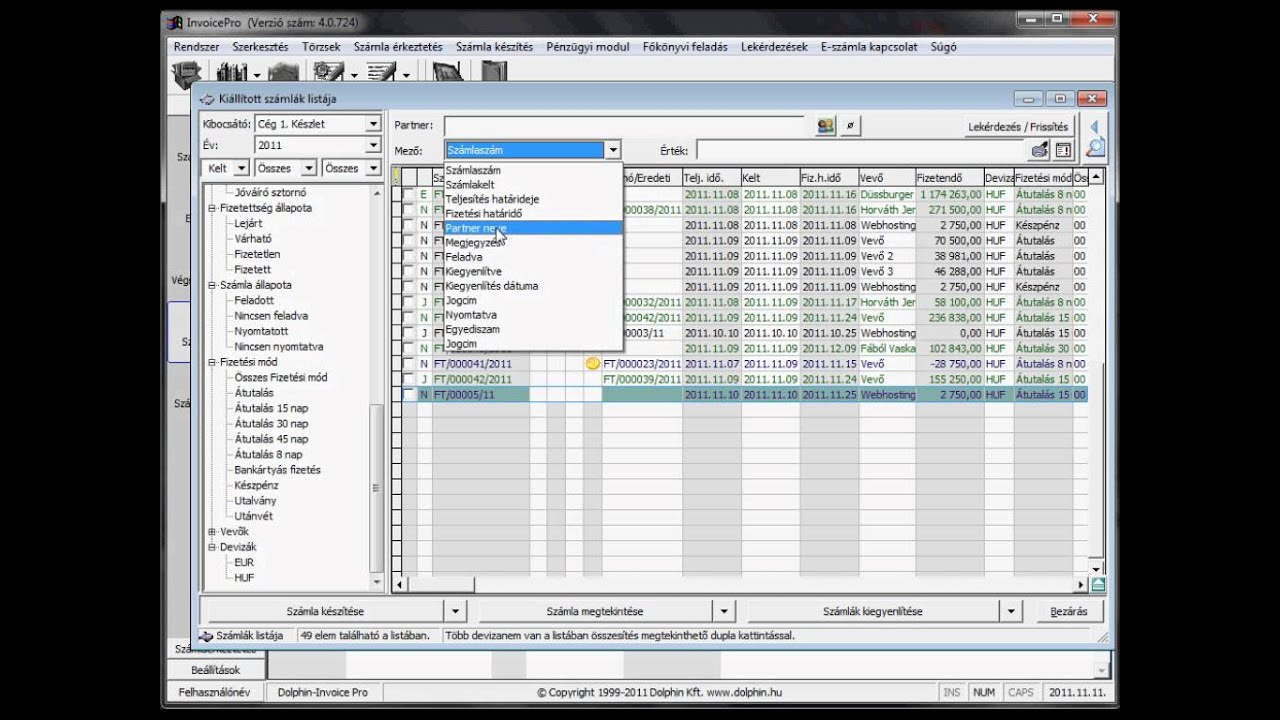
Task: Click yellow coin icon in FT/000041/2011 row
Action: [592, 364]
